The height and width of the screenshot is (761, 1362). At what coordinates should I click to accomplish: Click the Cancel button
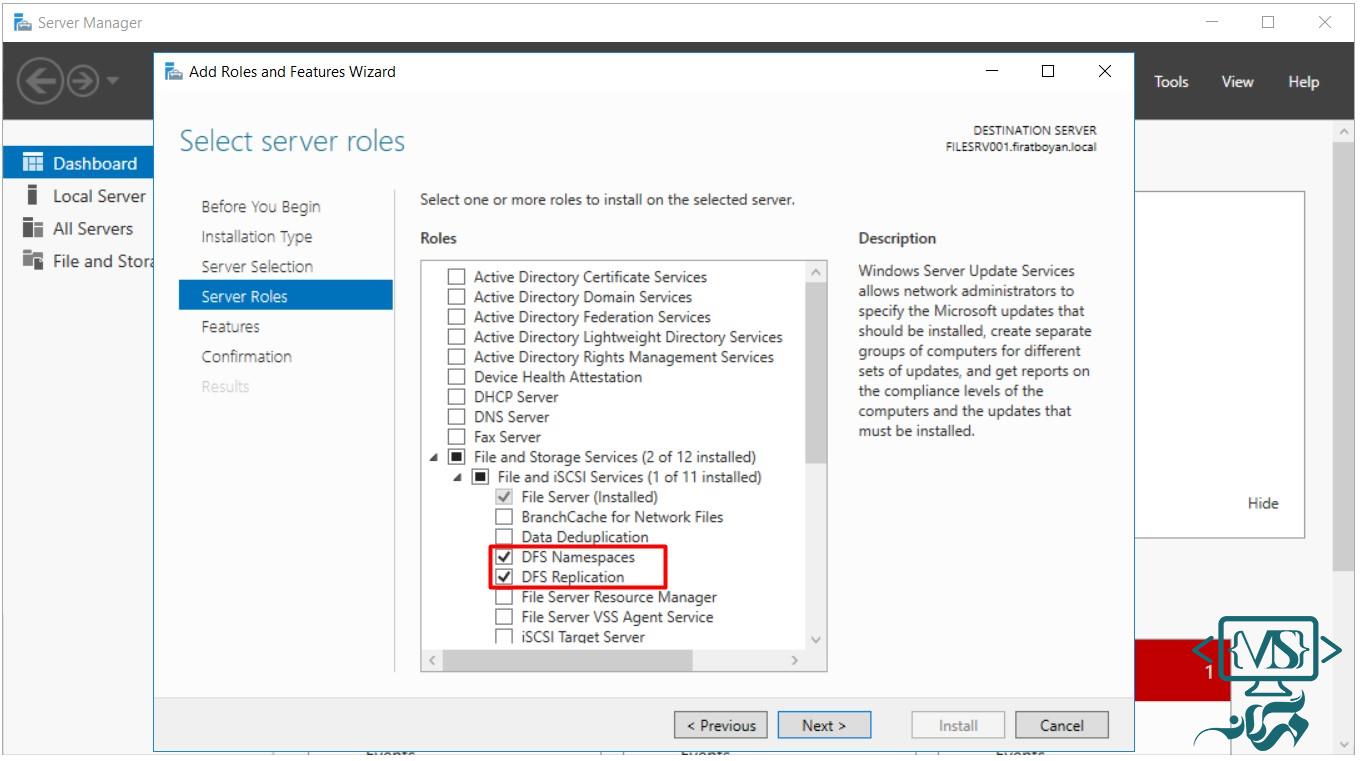point(1062,725)
